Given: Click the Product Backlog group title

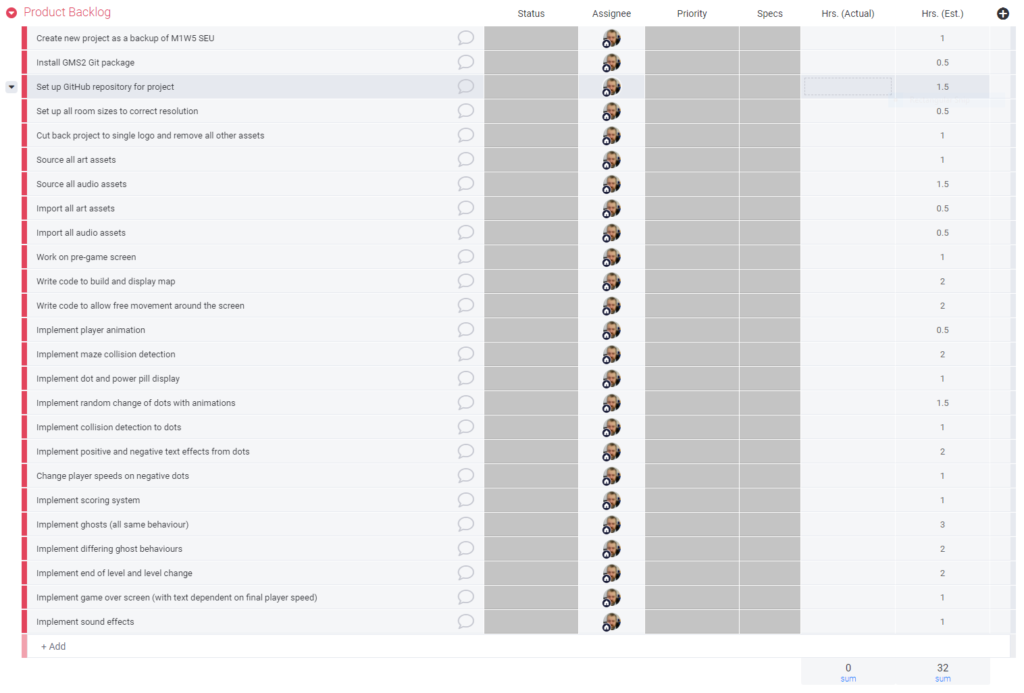Looking at the screenshot, I should tap(67, 13).
